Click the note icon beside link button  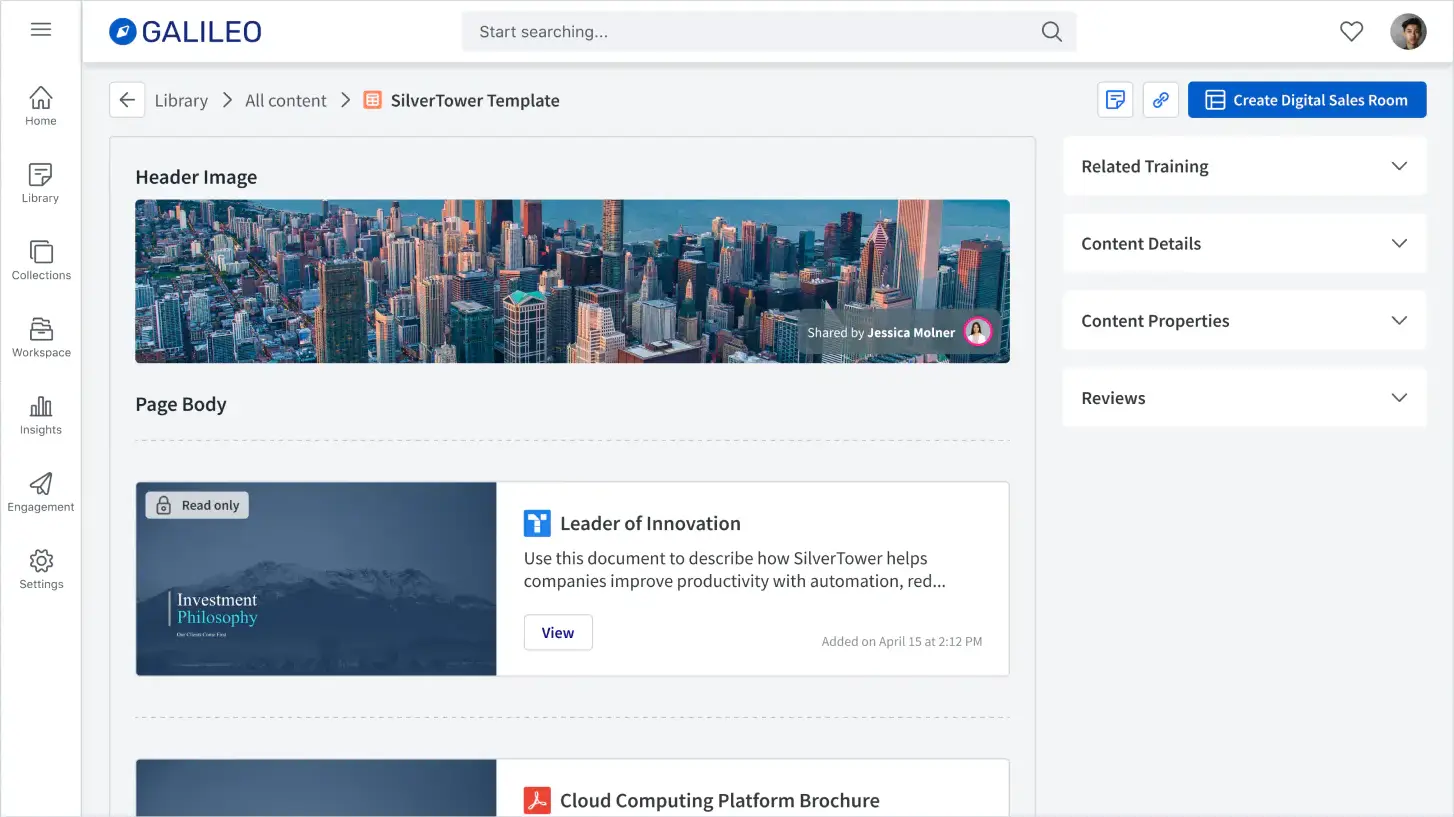coord(1115,100)
